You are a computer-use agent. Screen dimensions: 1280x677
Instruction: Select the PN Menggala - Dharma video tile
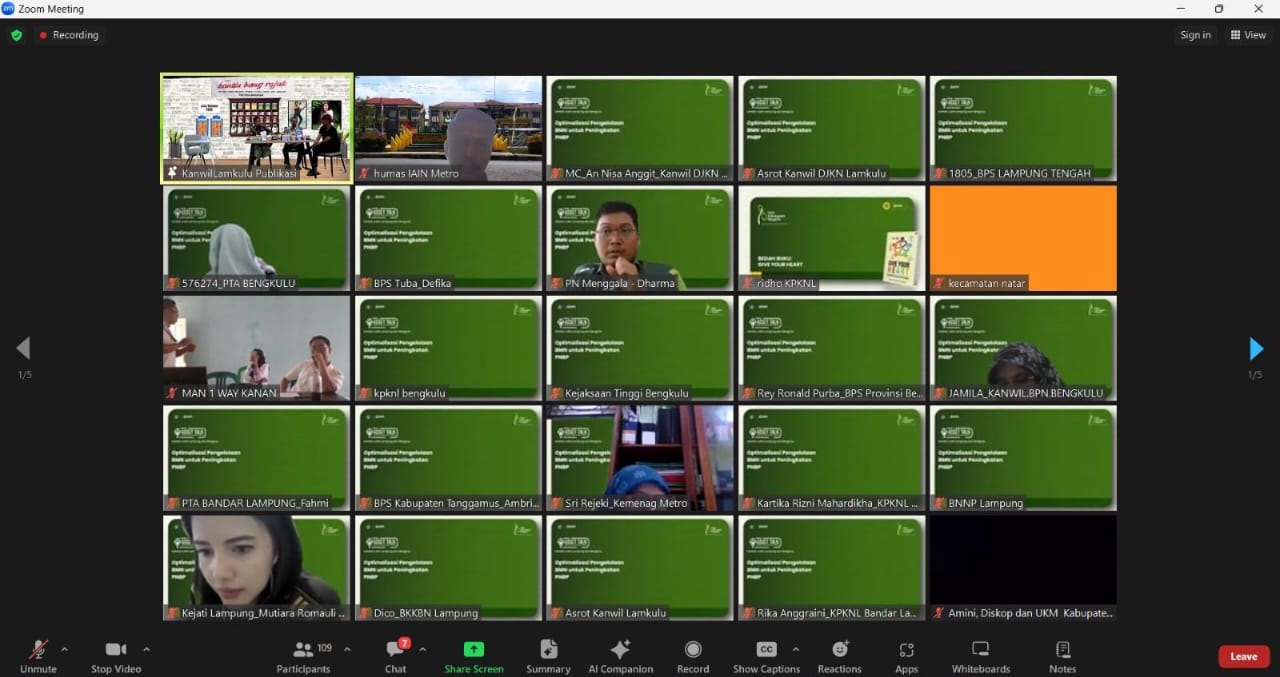640,238
